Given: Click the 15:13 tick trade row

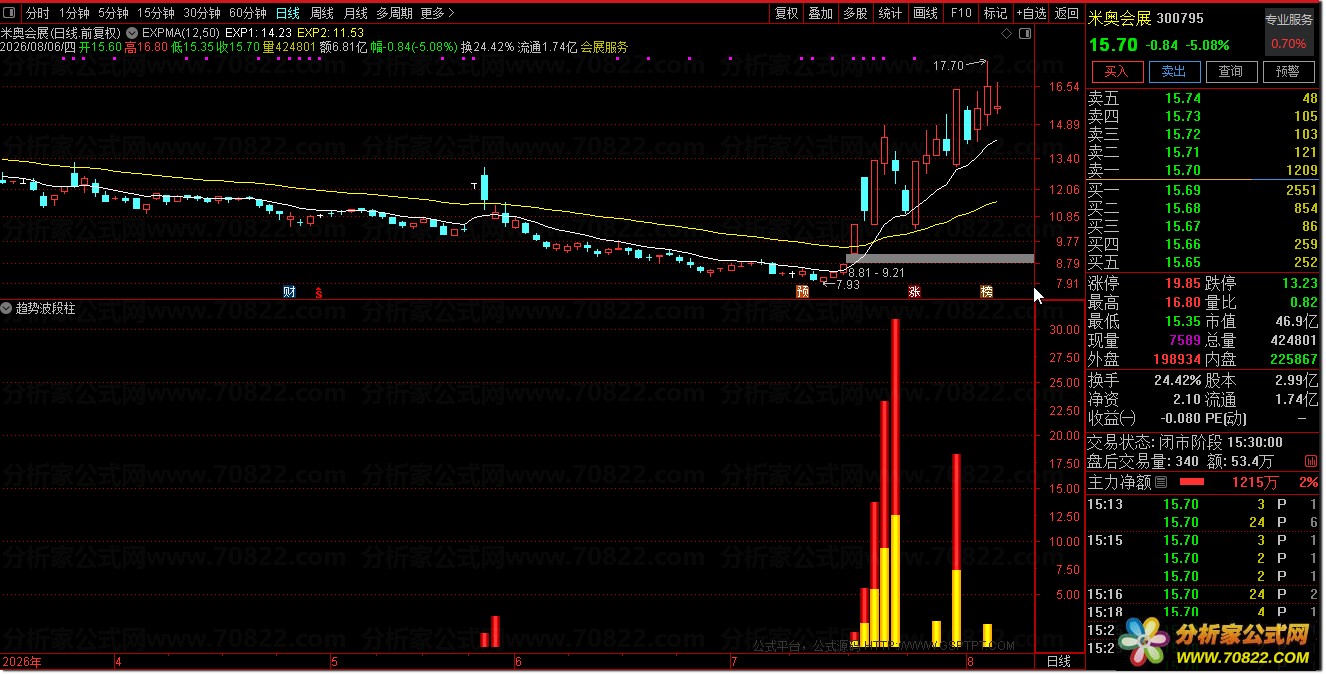Looking at the screenshot, I should pyautogui.click(x=1204, y=504).
